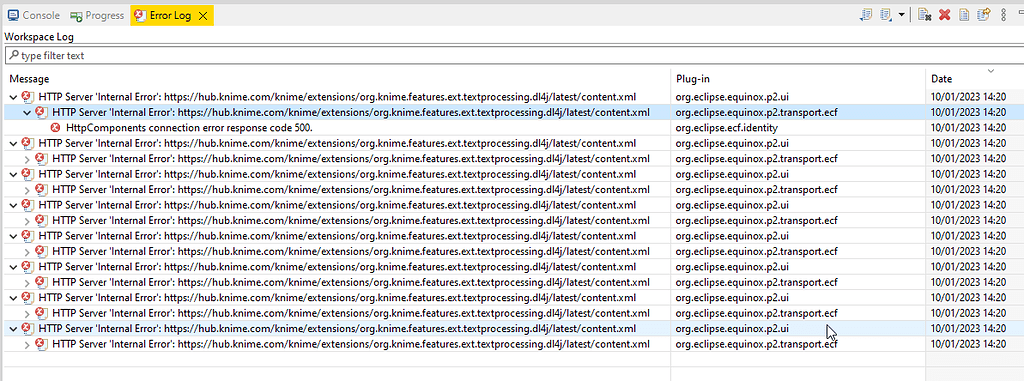Select the Error Log tab

163,16
